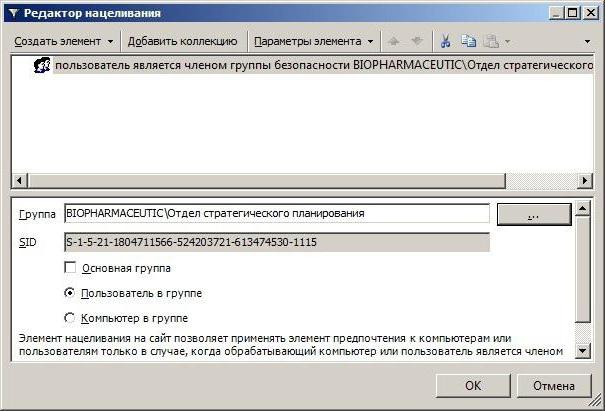This screenshot has height=411, width=605.
Task: Click the filter icon in the title bar
Action: coord(13,13)
